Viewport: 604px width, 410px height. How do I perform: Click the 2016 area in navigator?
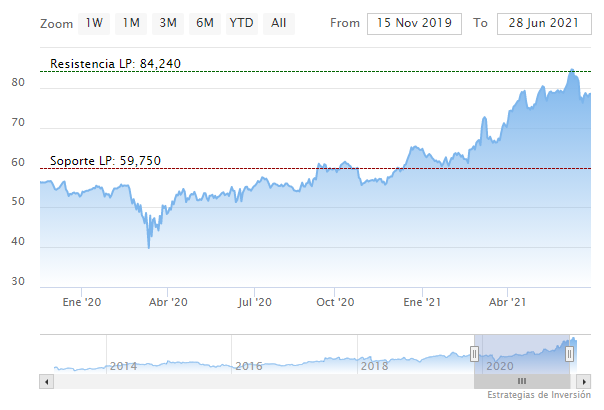coord(248,366)
